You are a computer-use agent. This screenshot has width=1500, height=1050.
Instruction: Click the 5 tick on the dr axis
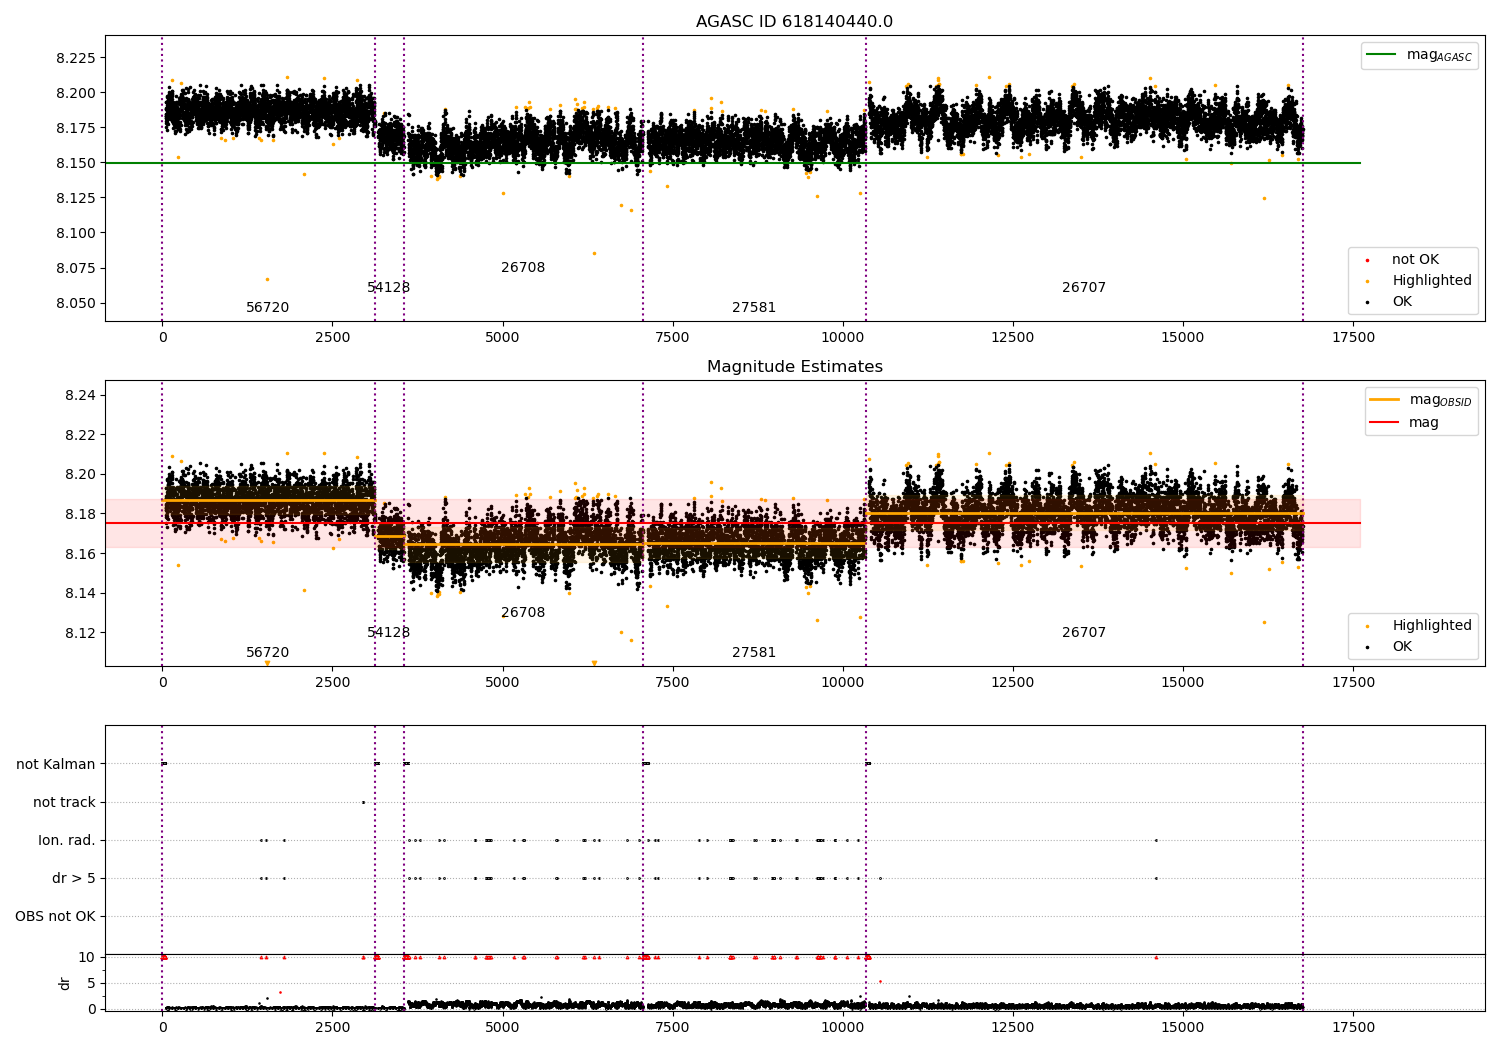point(92,983)
